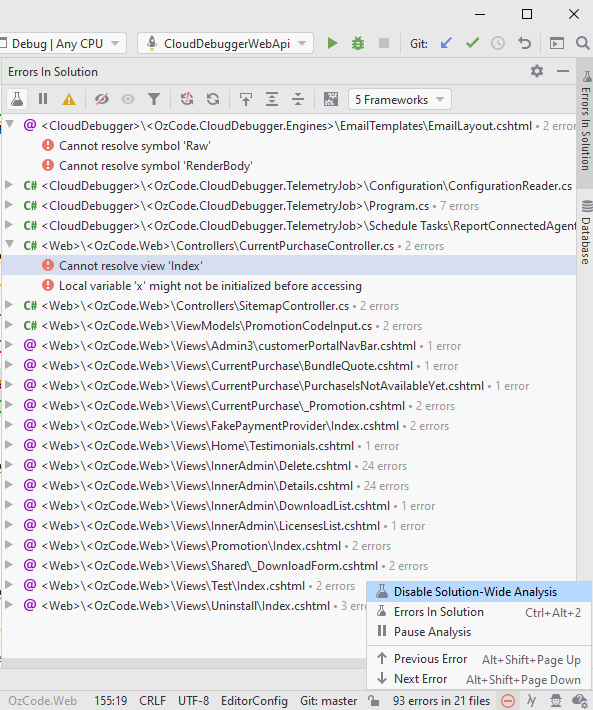Toggle warnings display triangle icon
The height and width of the screenshot is (710, 593).
tap(69, 99)
